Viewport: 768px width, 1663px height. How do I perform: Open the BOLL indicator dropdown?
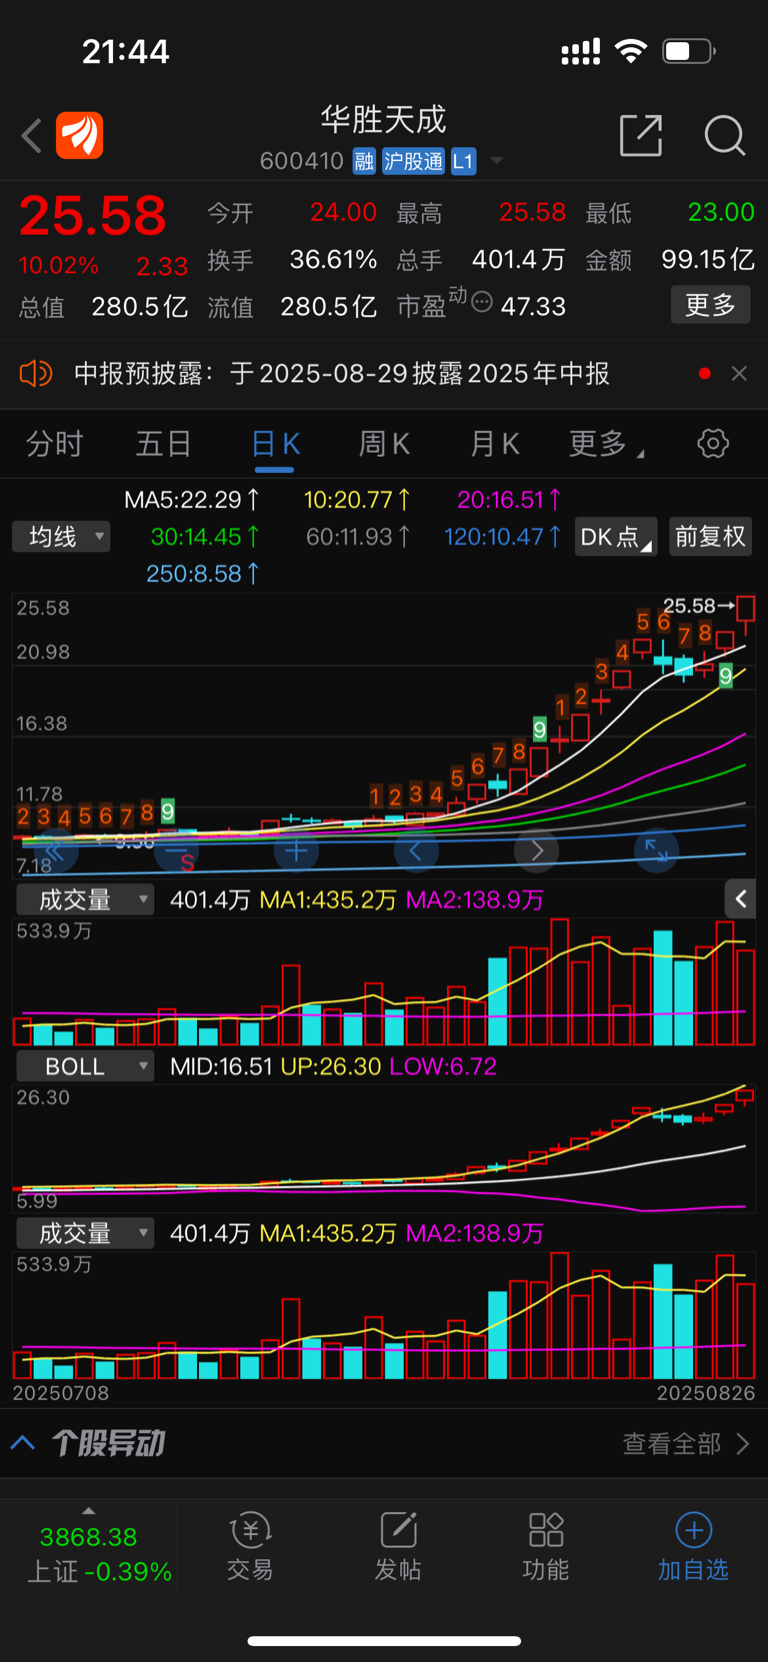86,1066
